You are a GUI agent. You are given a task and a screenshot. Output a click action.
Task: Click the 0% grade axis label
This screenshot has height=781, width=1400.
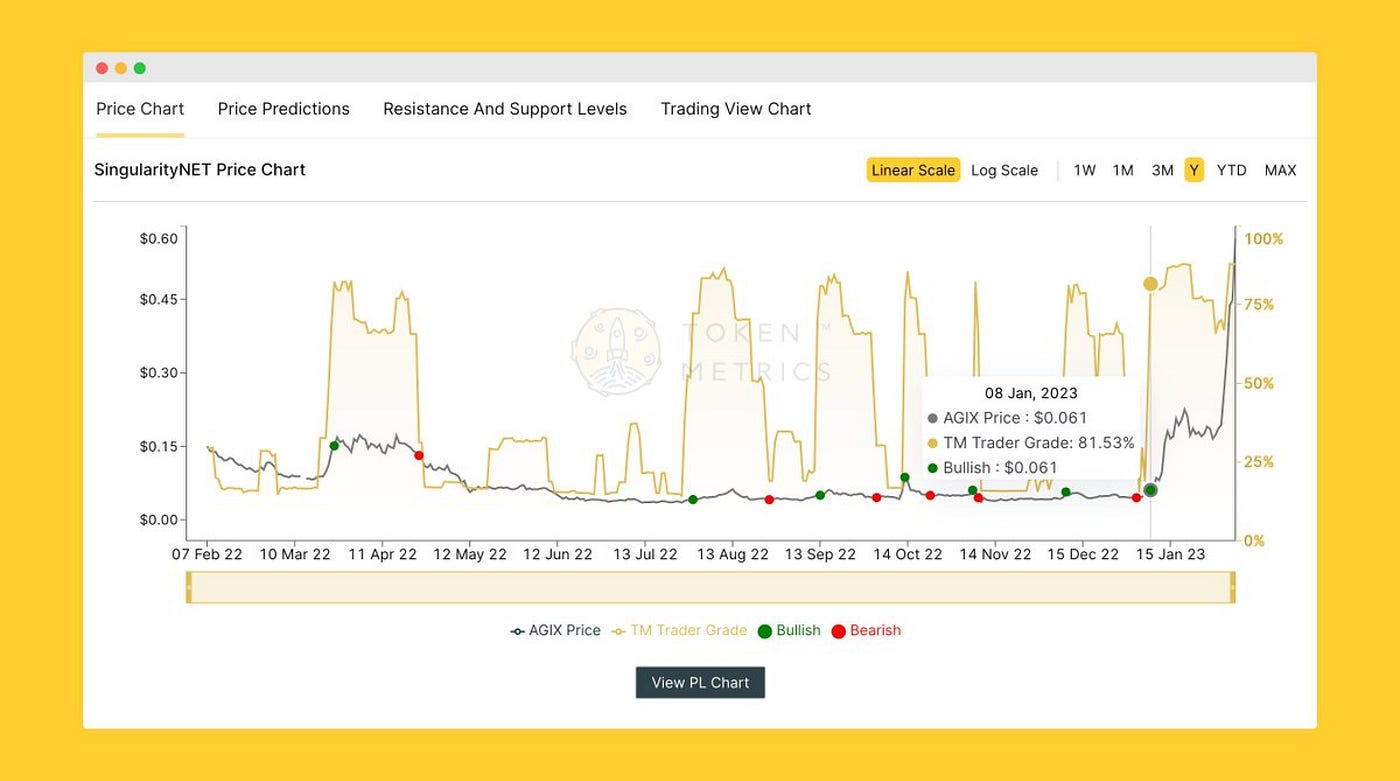click(x=1255, y=541)
